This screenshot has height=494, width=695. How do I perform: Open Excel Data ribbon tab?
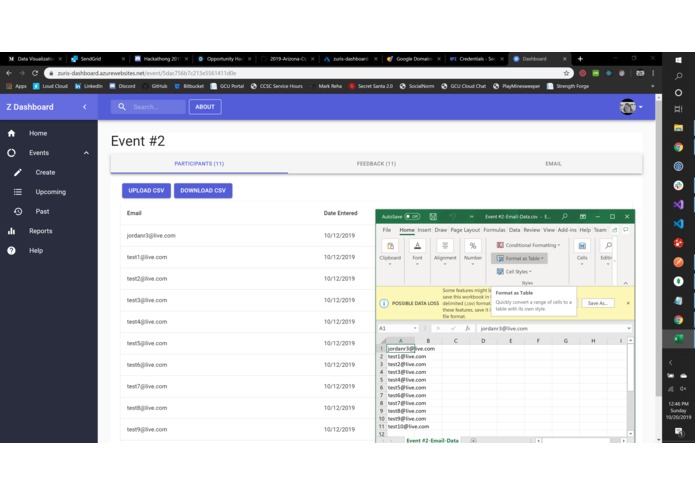tap(515, 230)
